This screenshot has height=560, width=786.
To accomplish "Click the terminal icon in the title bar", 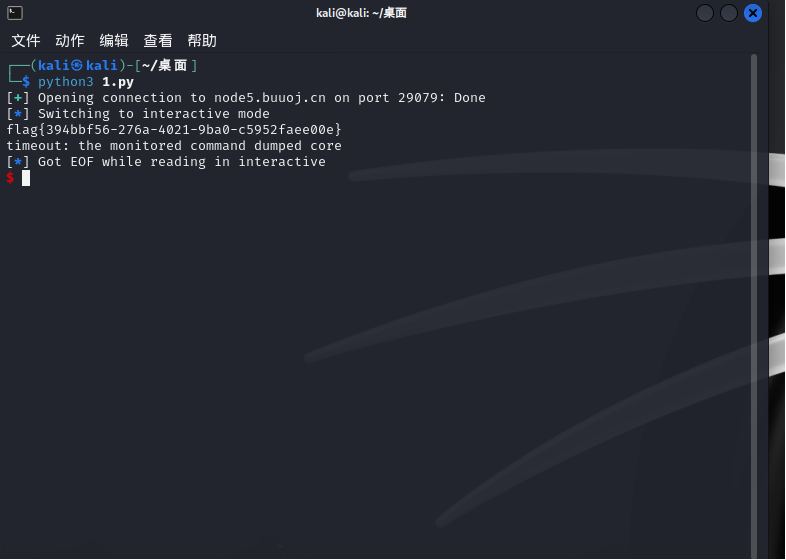I will [x=15, y=13].
